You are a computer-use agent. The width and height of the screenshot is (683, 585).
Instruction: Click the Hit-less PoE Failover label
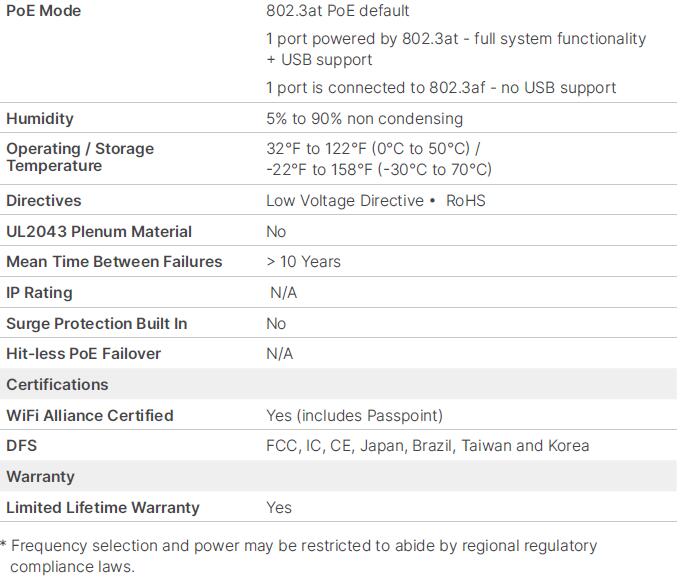(x=84, y=354)
